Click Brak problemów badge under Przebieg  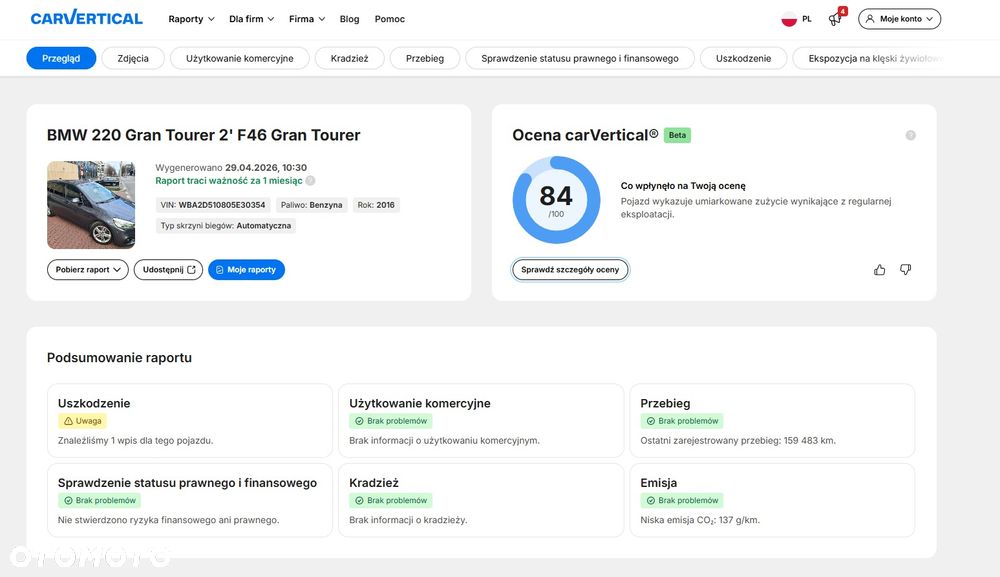point(682,421)
